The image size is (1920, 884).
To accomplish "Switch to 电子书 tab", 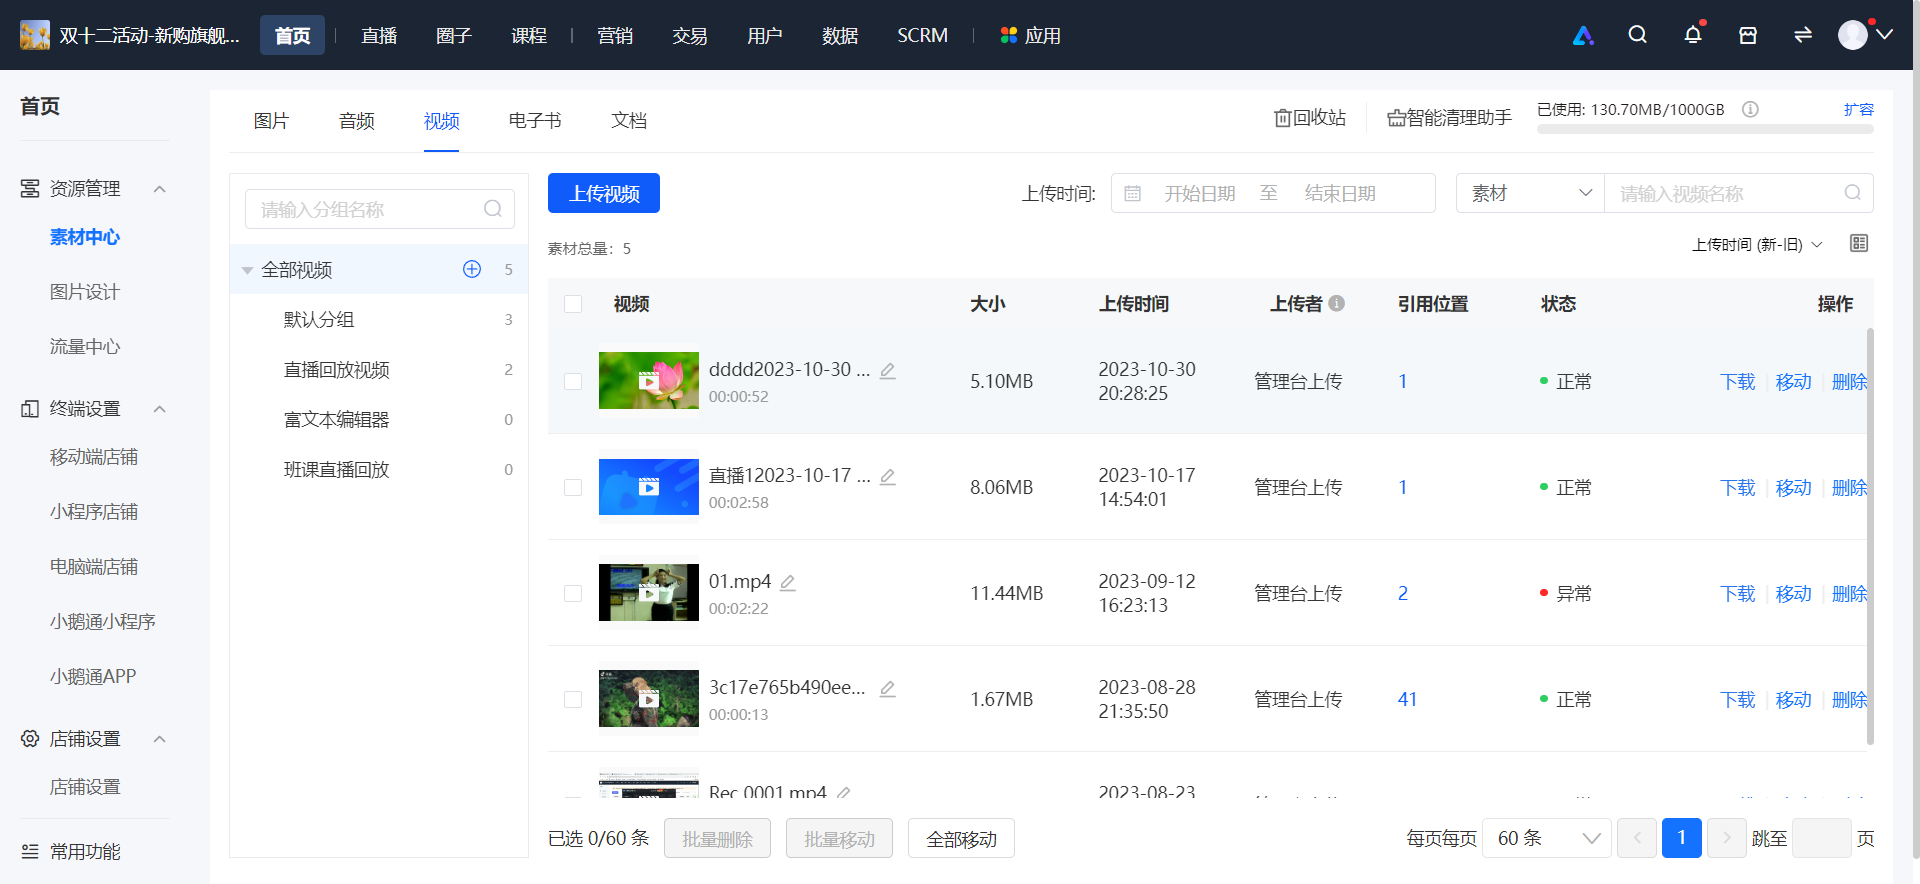I will [x=534, y=121].
